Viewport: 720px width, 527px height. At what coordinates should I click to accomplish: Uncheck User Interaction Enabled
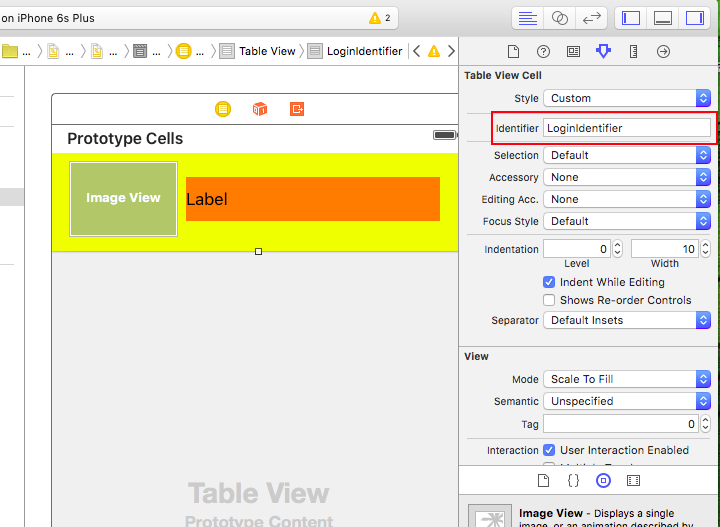click(549, 450)
